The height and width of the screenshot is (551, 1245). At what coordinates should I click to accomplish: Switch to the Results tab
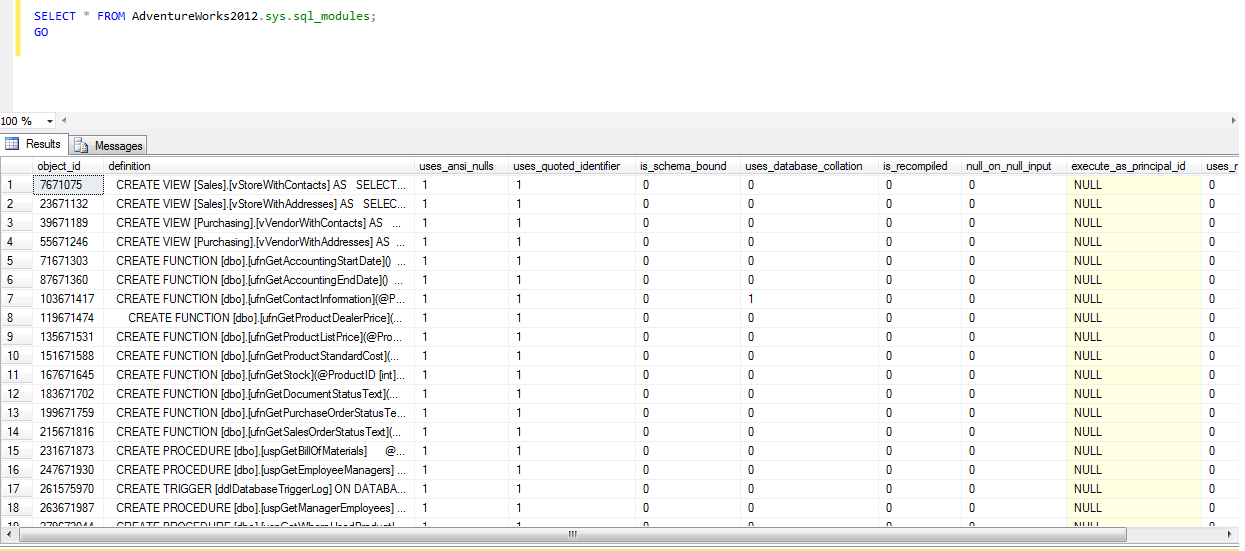(x=34, y=144)
